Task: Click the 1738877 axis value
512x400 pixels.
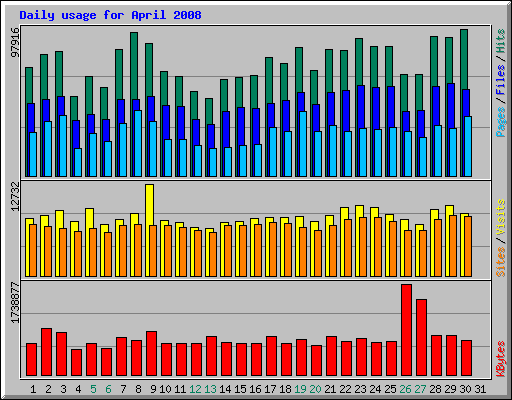Action: click(15, 303)
